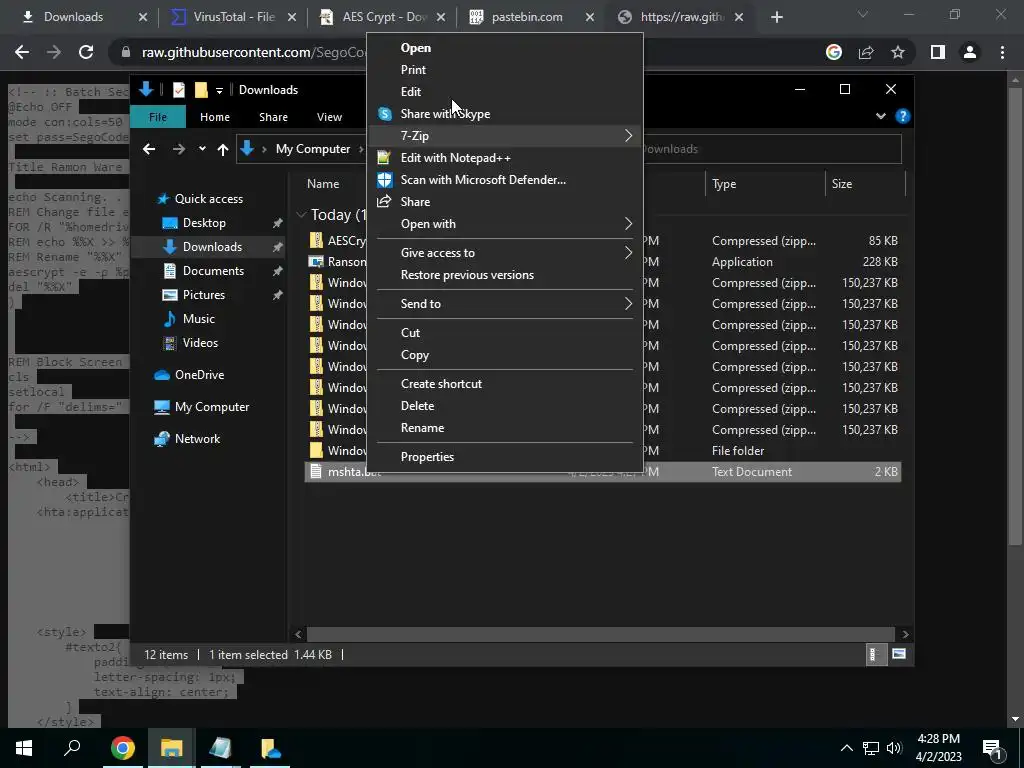
Task: Click the Explorer search Downloads field
Action: click(x=771, y=149)
